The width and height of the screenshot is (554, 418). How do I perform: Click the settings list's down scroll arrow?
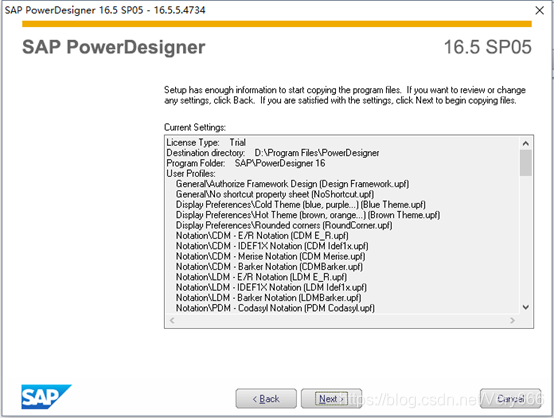pyautogui.click(x=525, y=307)
